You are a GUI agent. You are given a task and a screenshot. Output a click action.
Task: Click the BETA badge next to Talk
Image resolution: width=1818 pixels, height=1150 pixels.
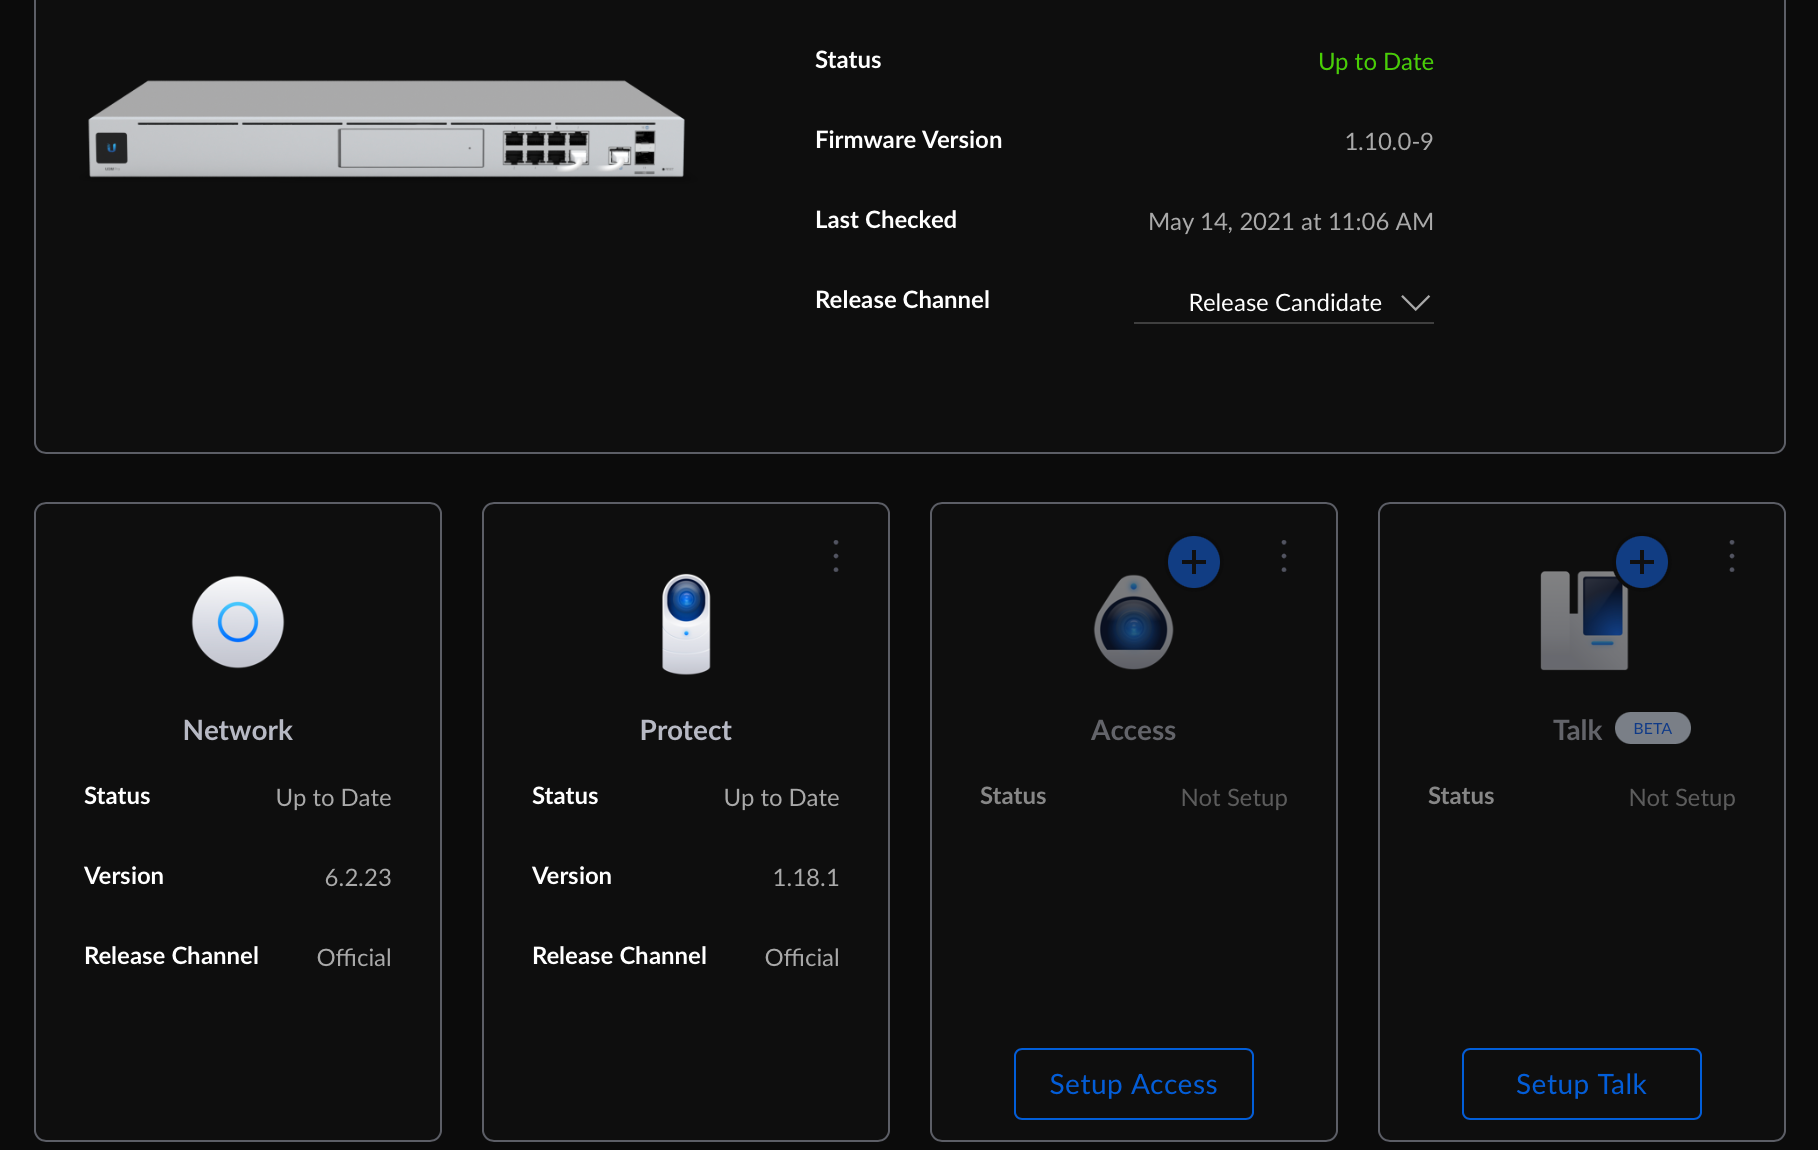point(1652,729)
